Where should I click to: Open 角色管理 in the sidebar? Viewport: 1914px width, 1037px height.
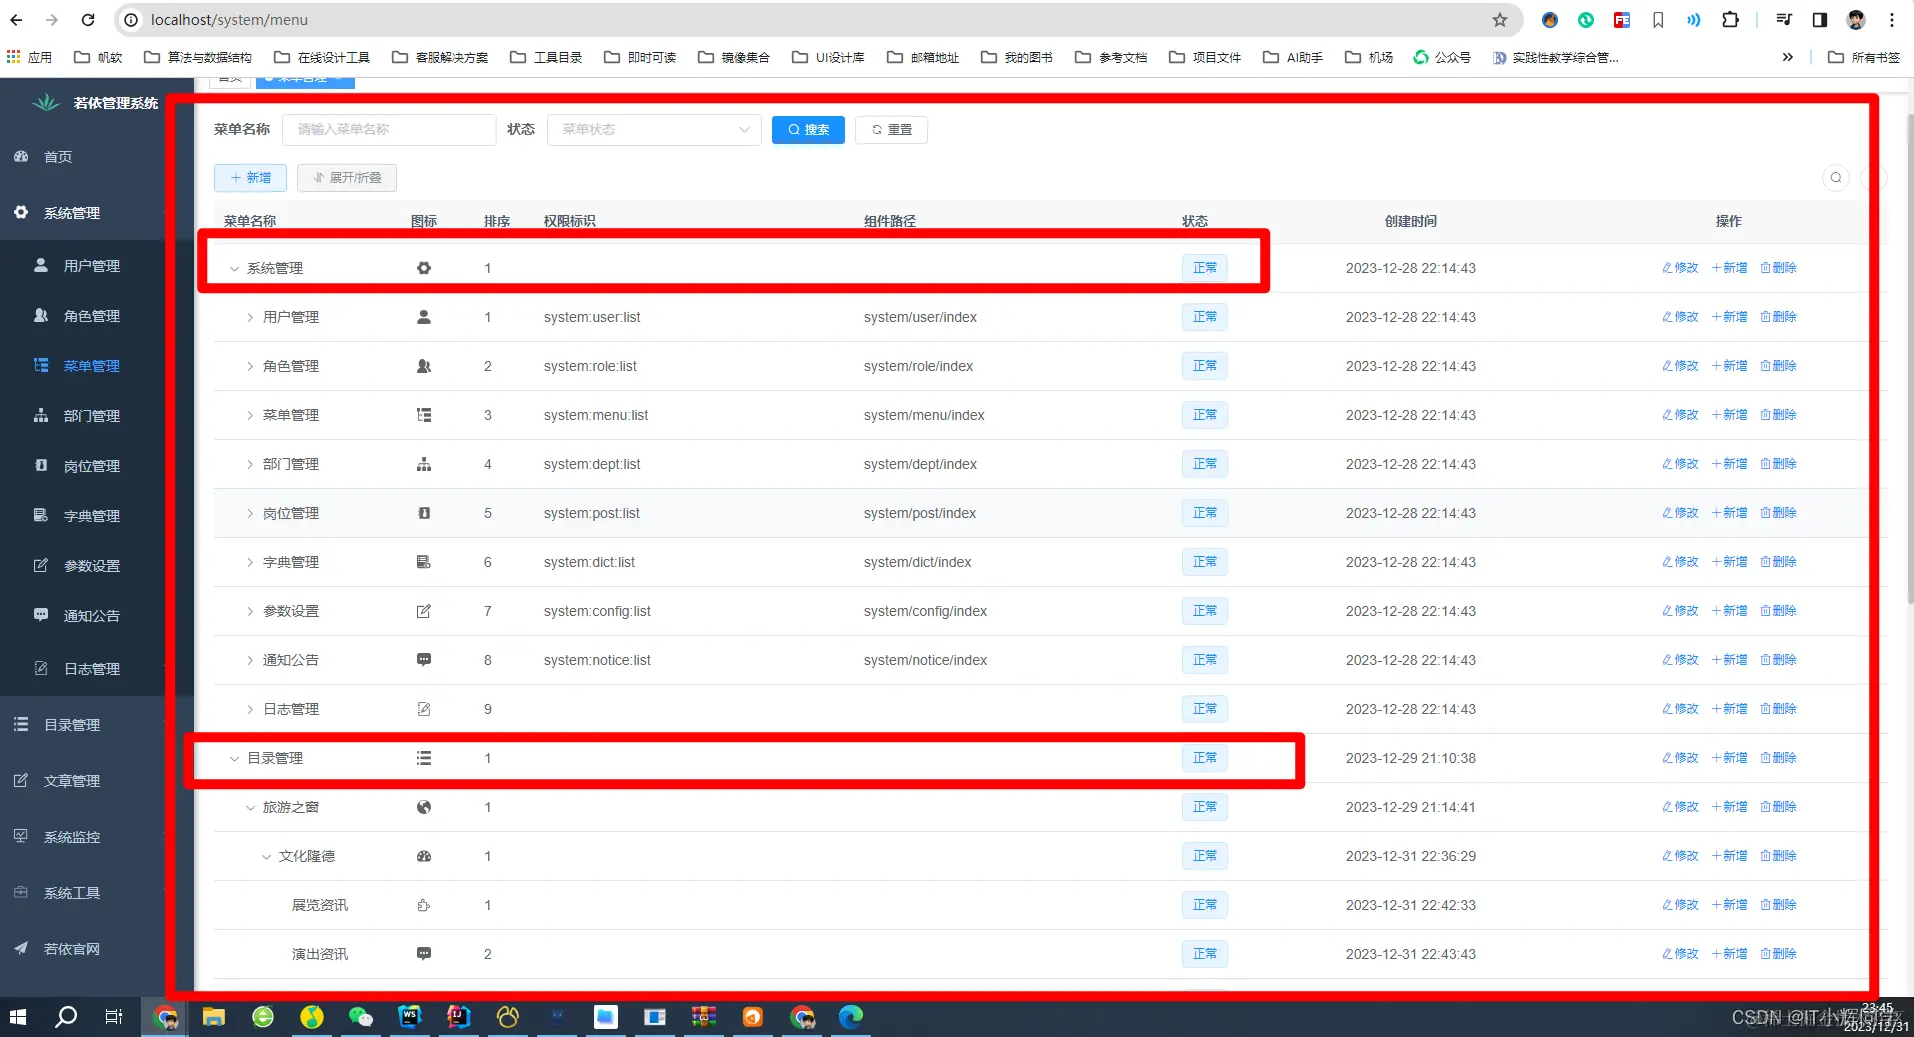click(x=91, y=316)
